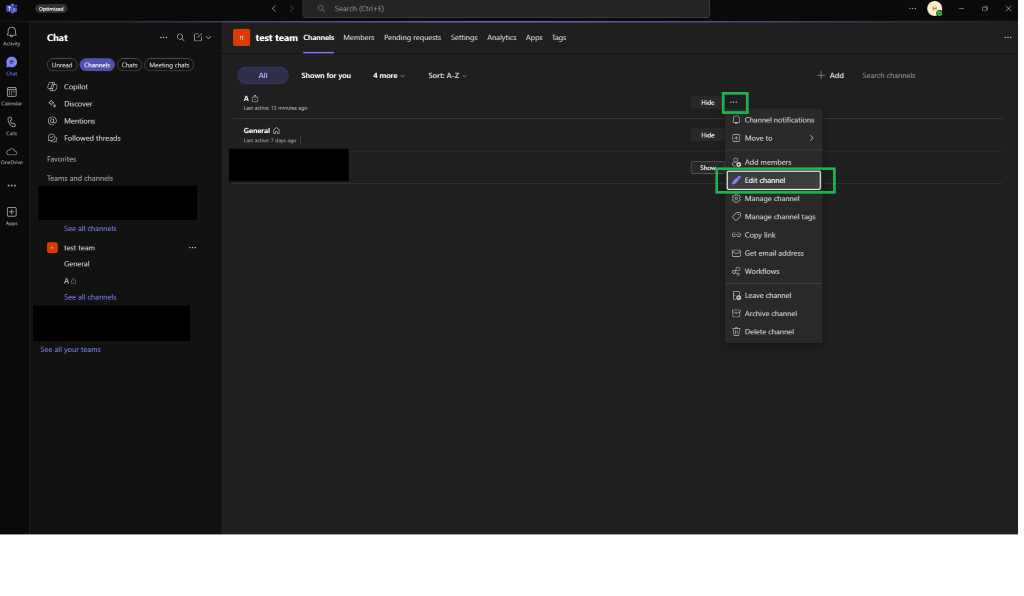Open Chat pane more options ellipsis
The width and height of the screenshot is (1024, 596).
coord(163,37)
